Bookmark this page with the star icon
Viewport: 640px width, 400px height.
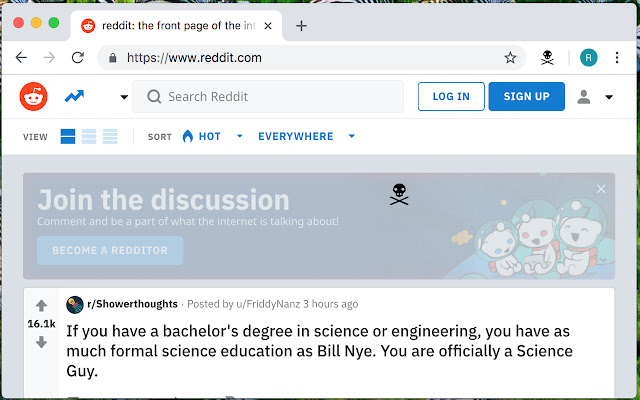(510, 57)
